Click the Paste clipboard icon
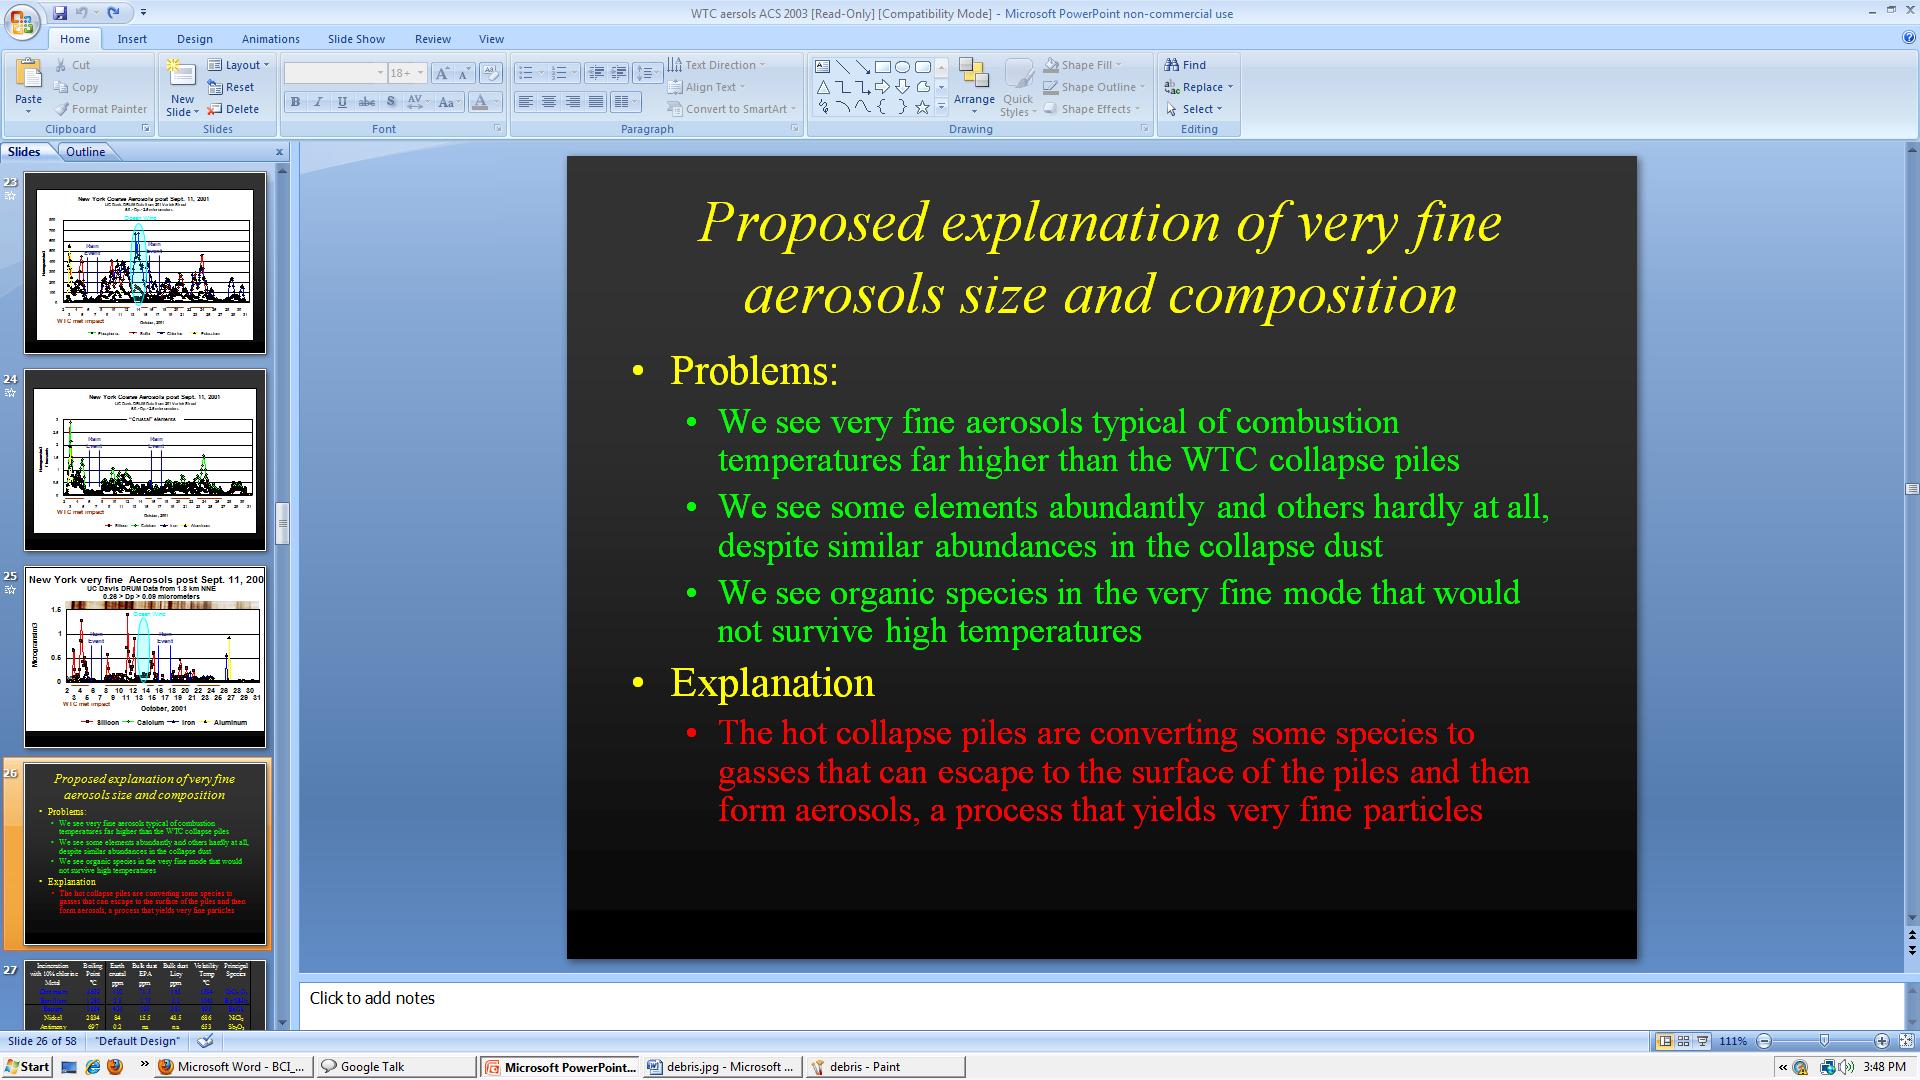Screen dimensions: 1920x1080 coord(28,75)
